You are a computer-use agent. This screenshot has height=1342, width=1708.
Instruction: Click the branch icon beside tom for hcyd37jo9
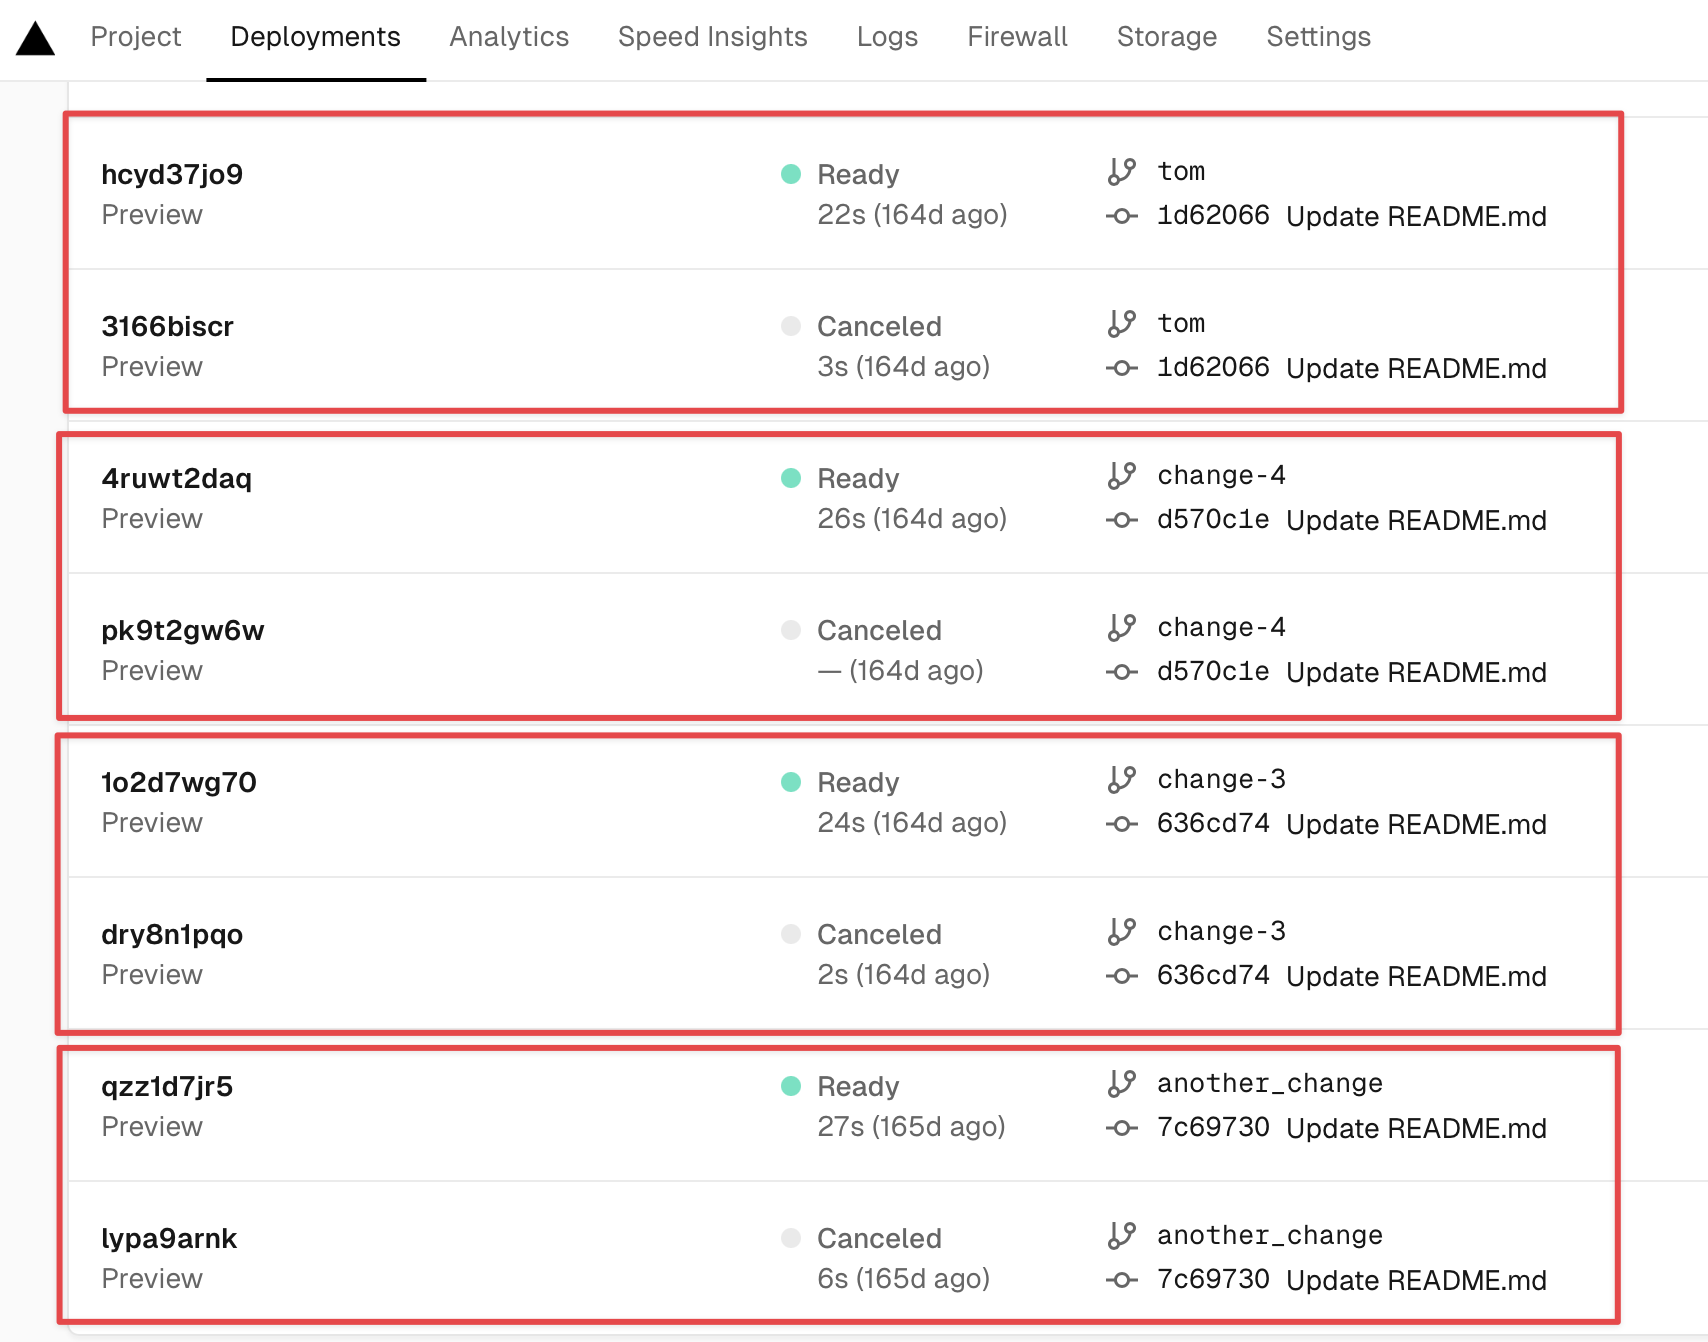click(1122, 172)
